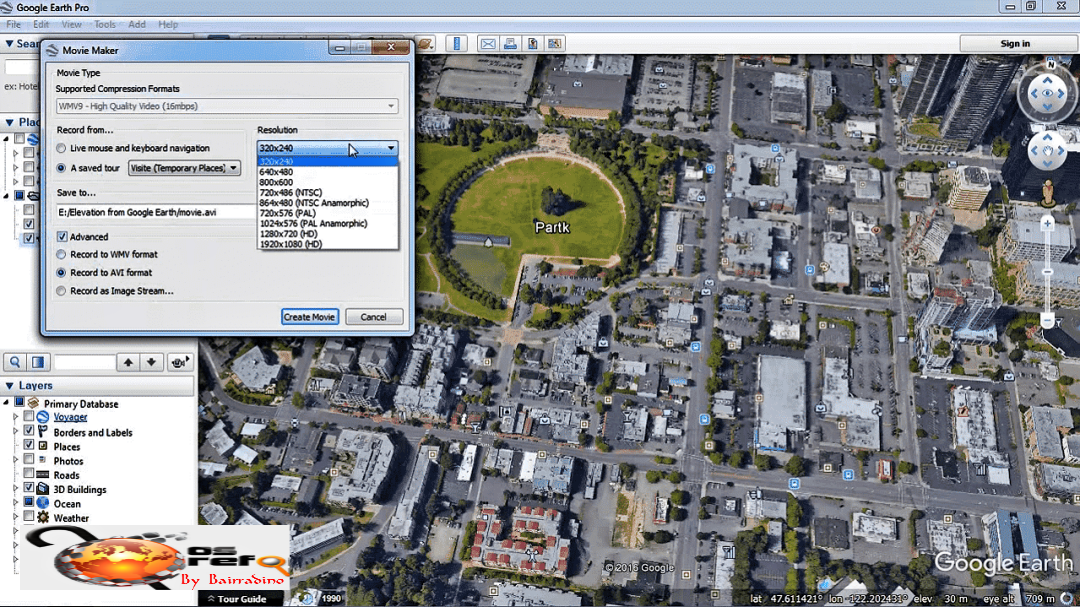Click the email envelope toolbar icon

pyautogui.click(x=488, y=44)
